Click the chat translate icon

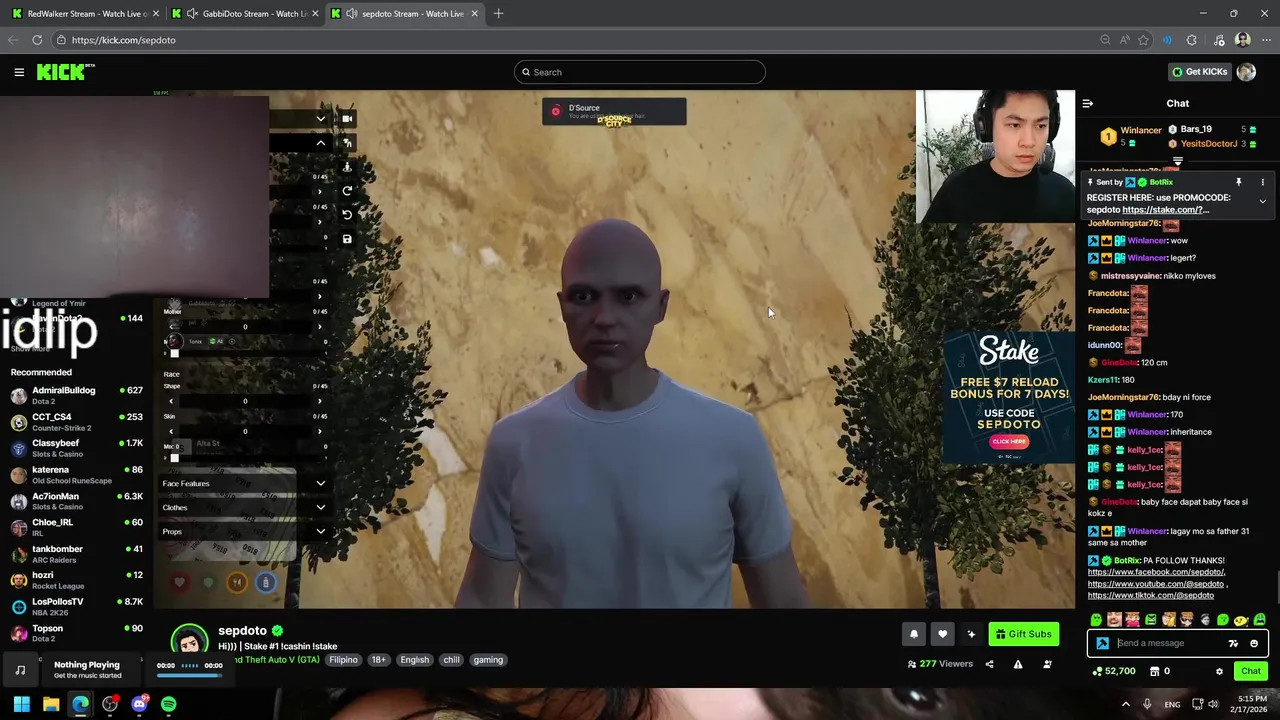(x=1233, y=644)
